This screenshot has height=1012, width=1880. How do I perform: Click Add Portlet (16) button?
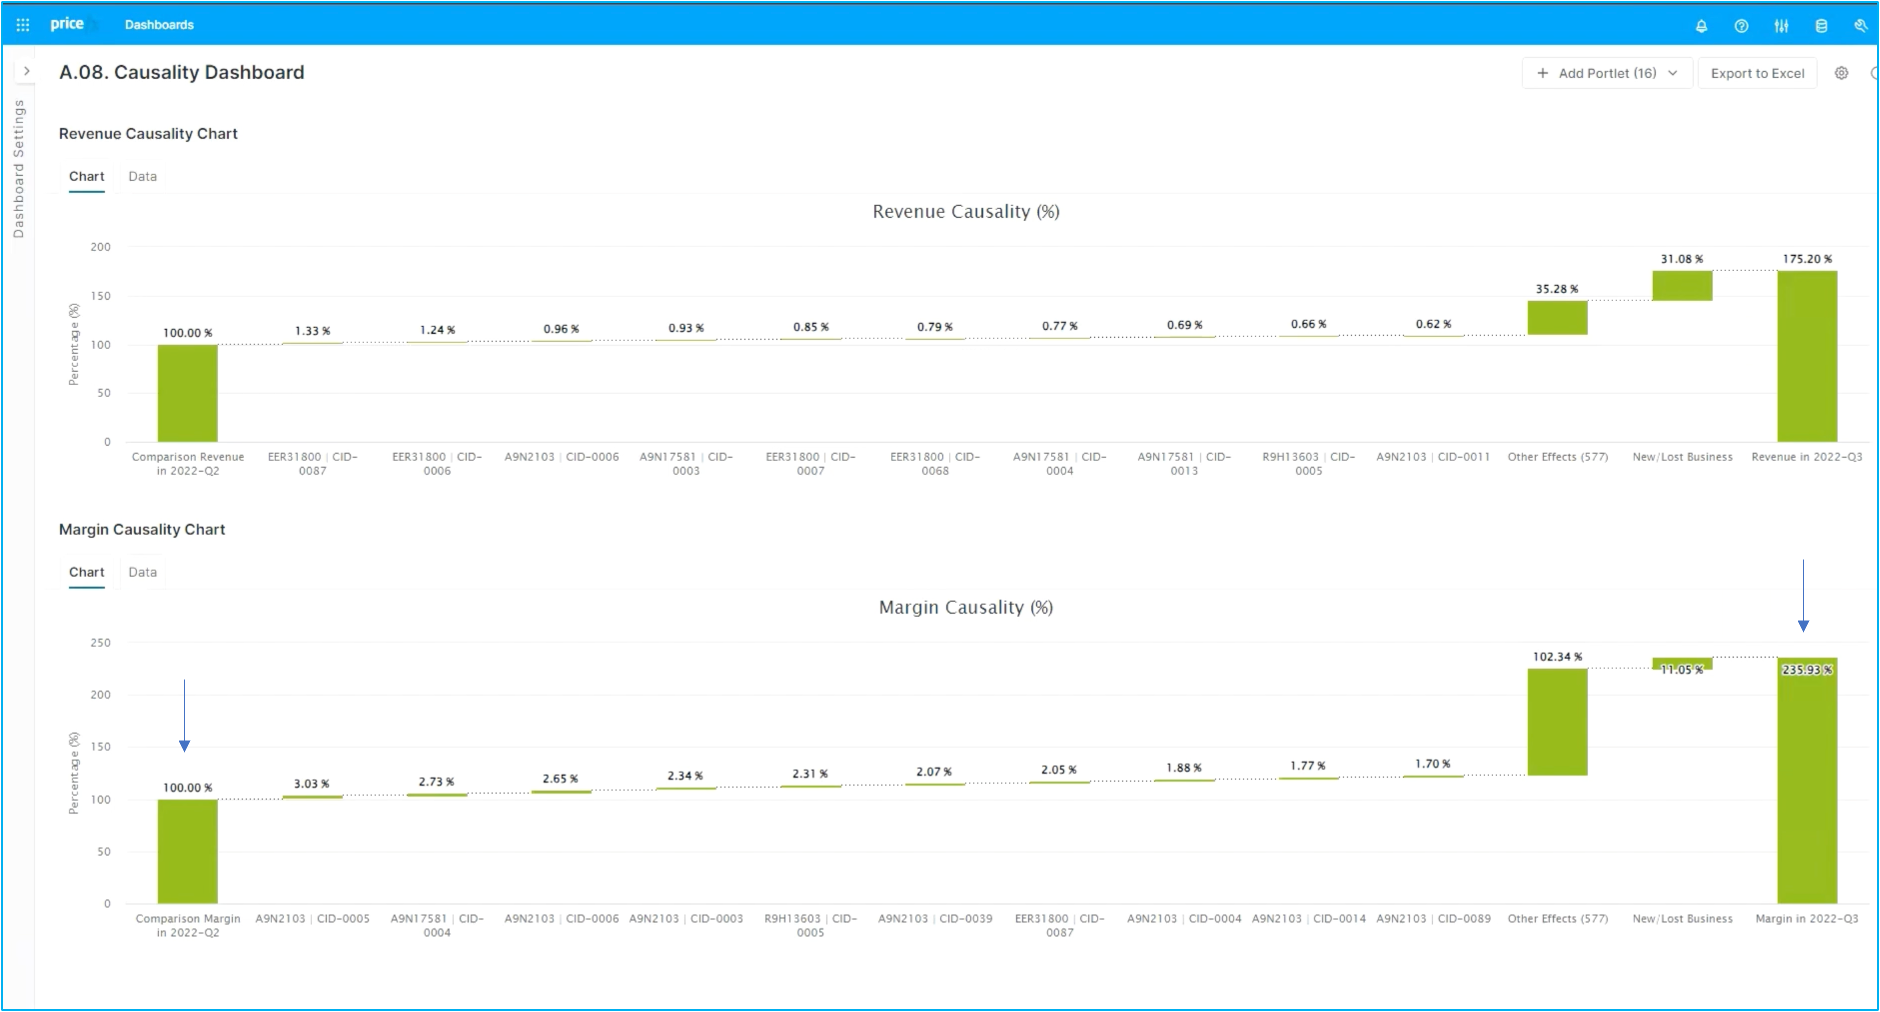tap(1606, 73)
